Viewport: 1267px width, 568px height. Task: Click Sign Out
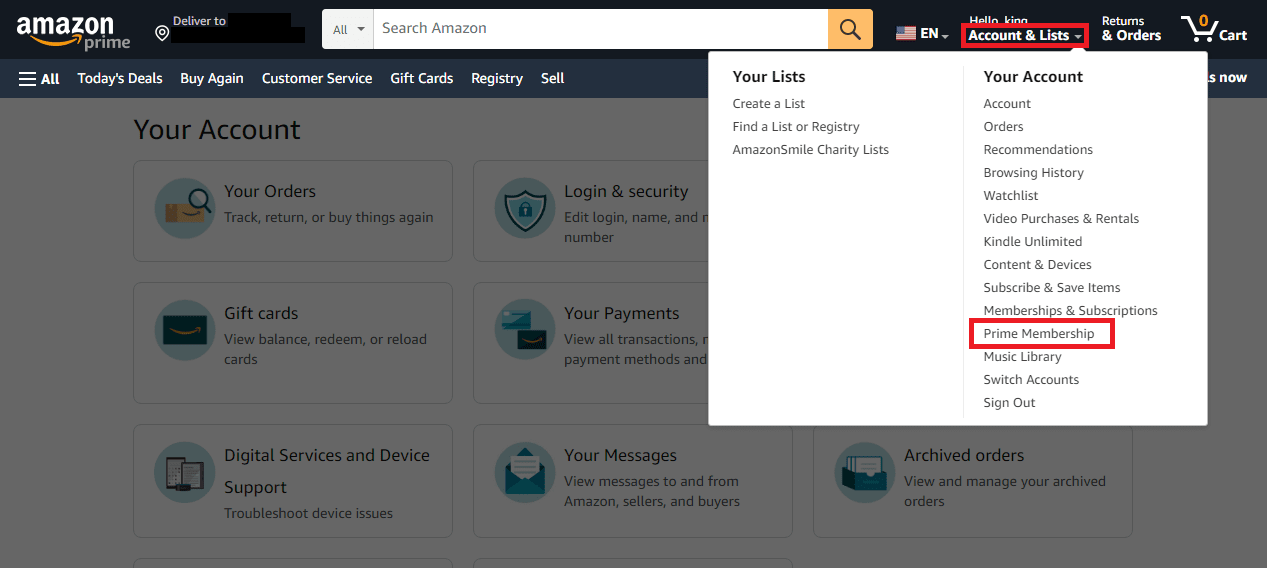click(1009, 403)
